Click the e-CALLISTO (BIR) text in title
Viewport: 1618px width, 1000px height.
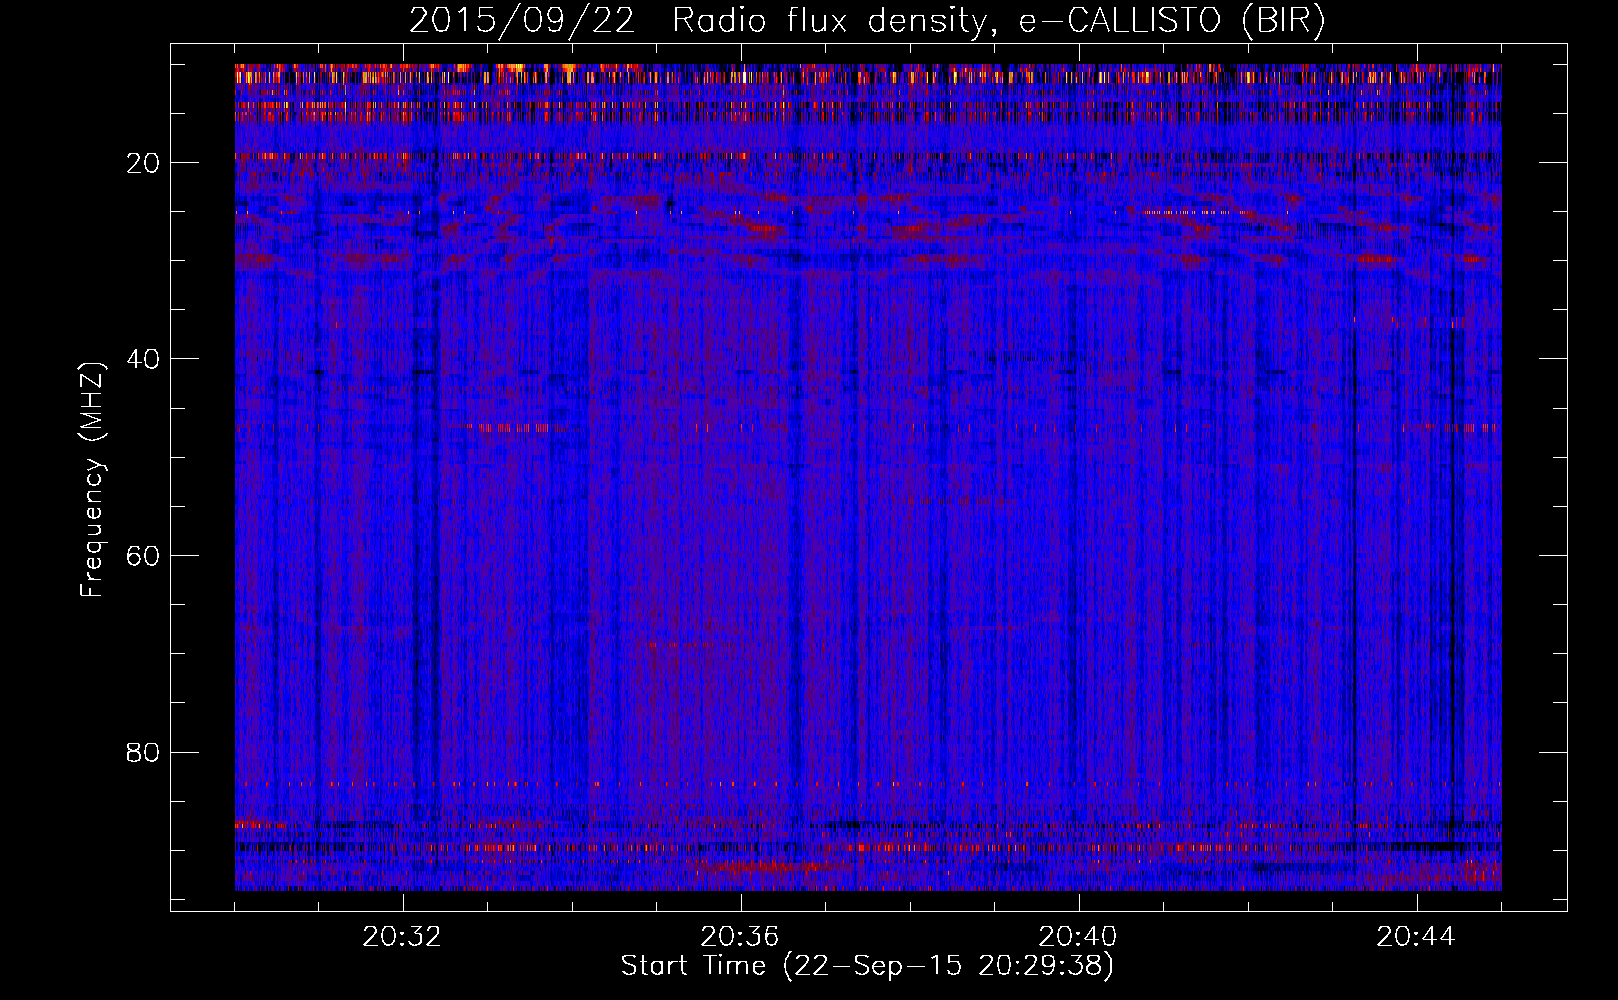pyautogui.click(x=1171, y=21)
